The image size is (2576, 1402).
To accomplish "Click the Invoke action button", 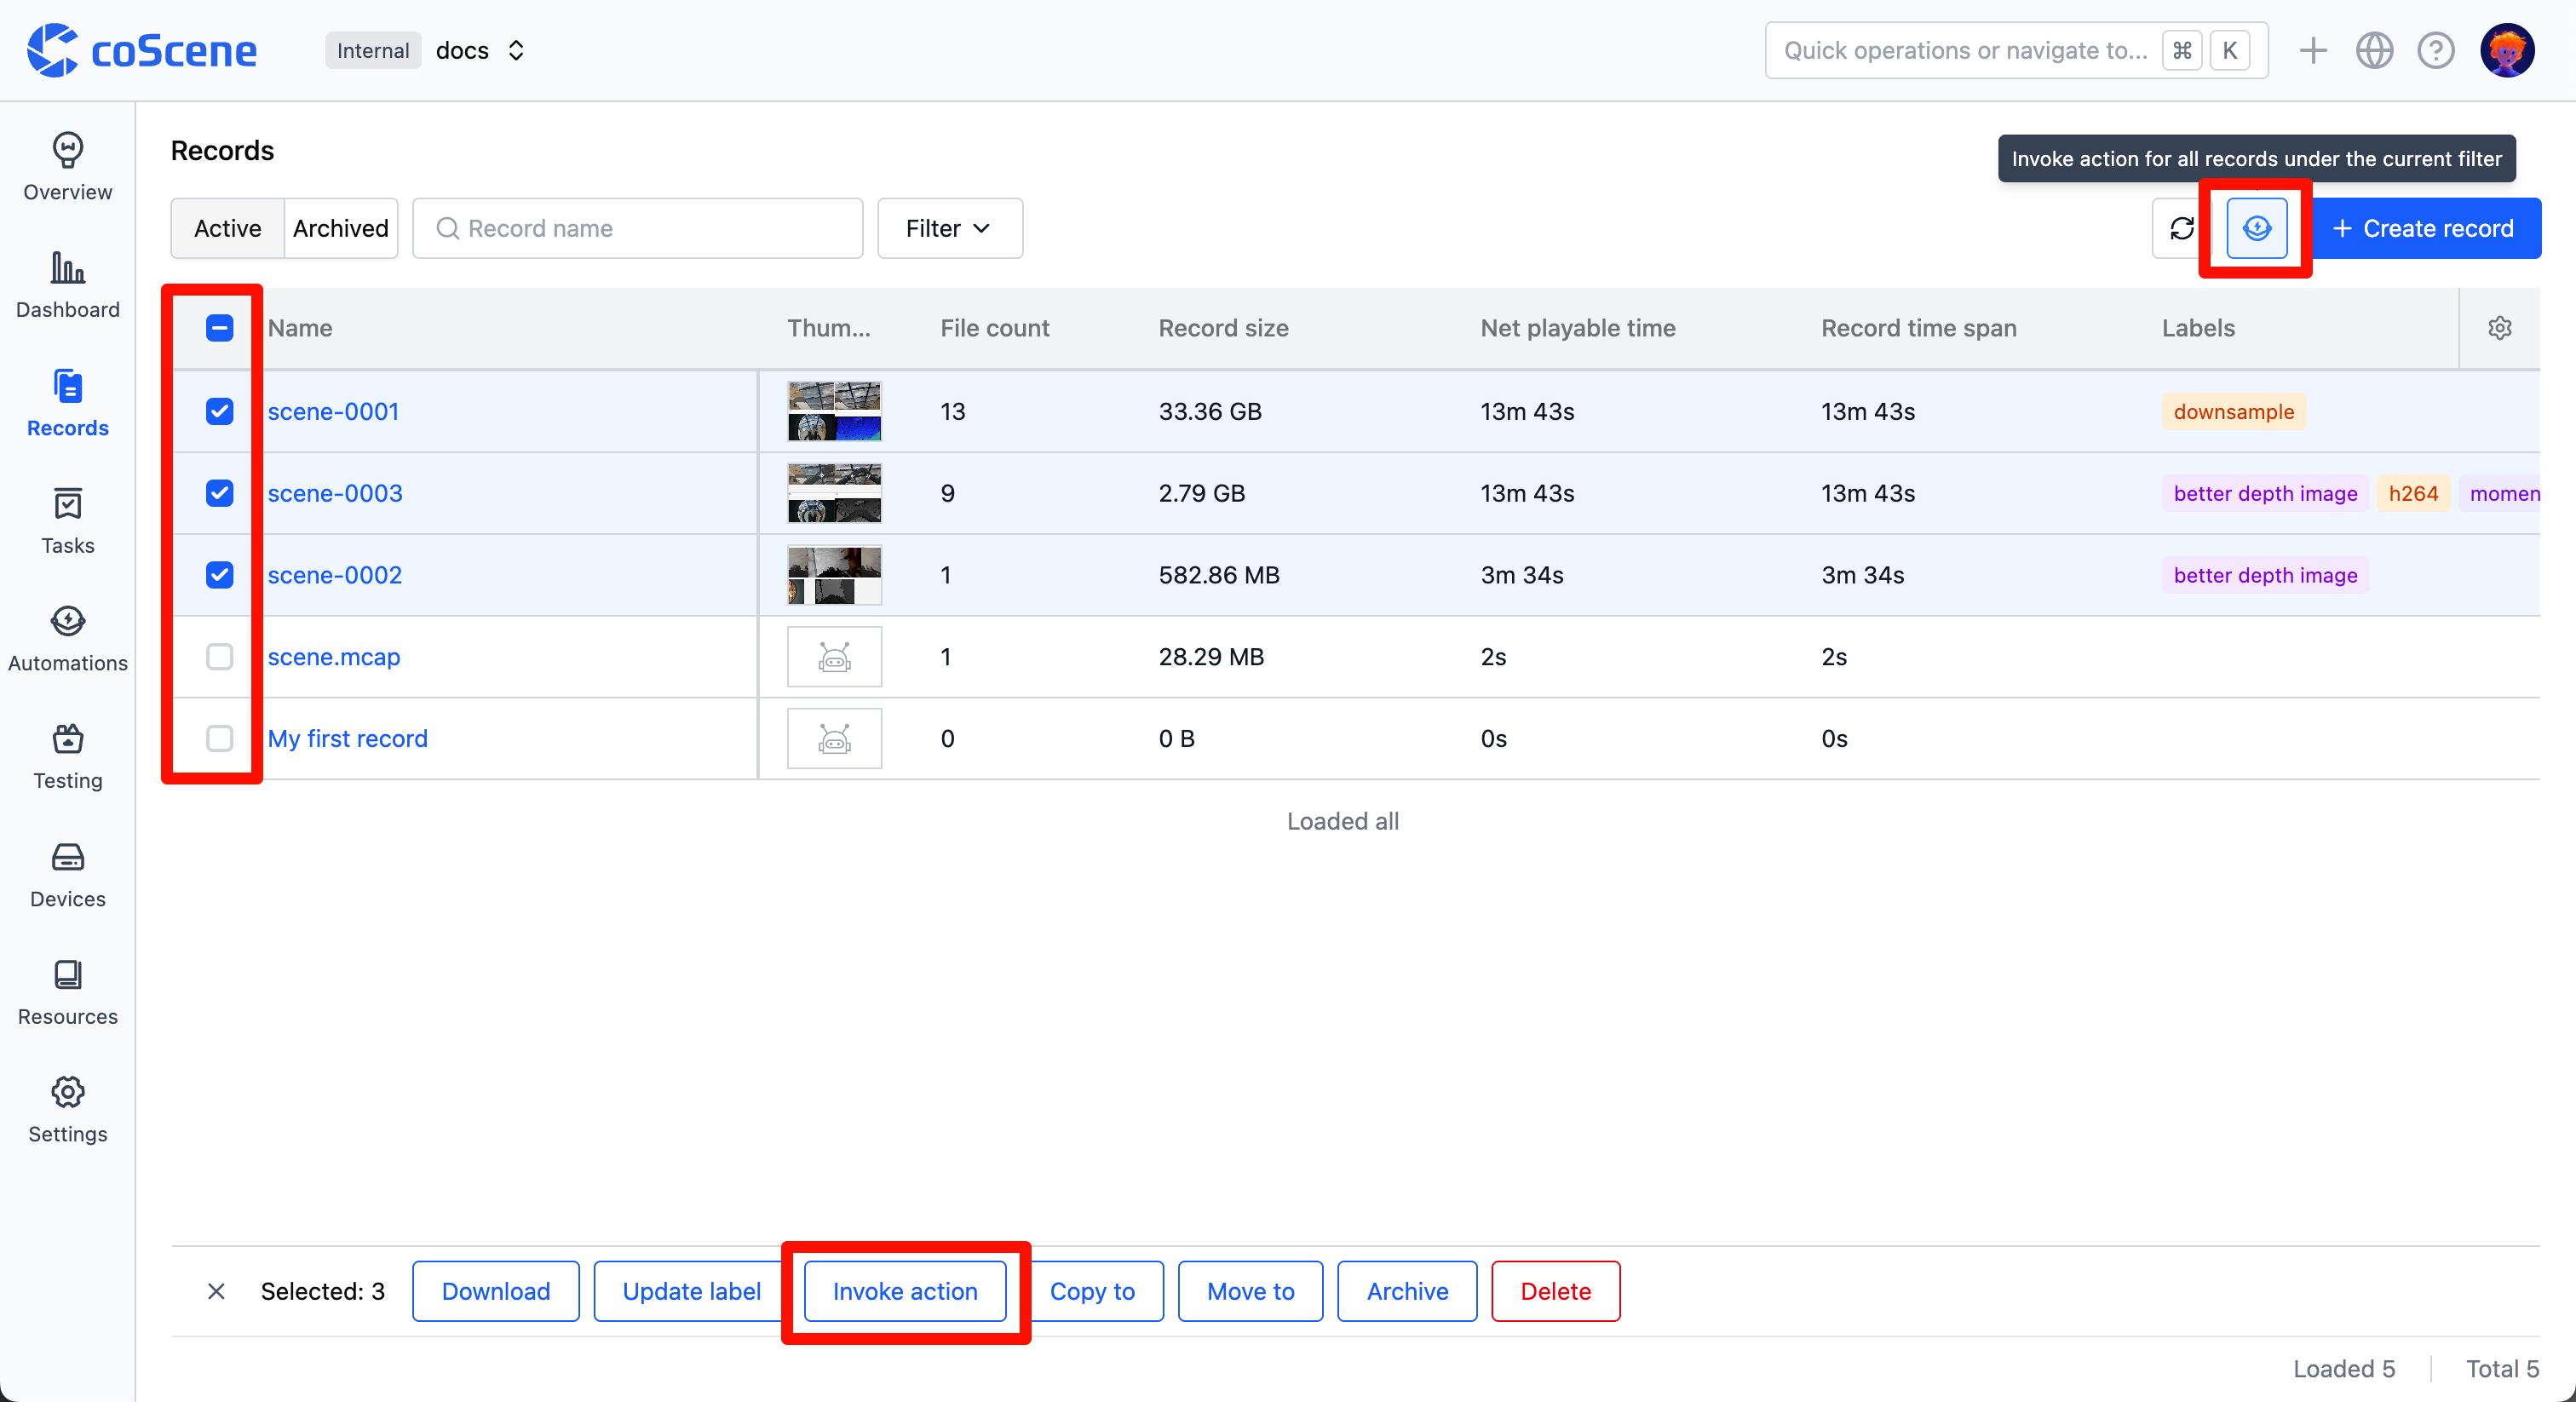I will (904, 1291).
